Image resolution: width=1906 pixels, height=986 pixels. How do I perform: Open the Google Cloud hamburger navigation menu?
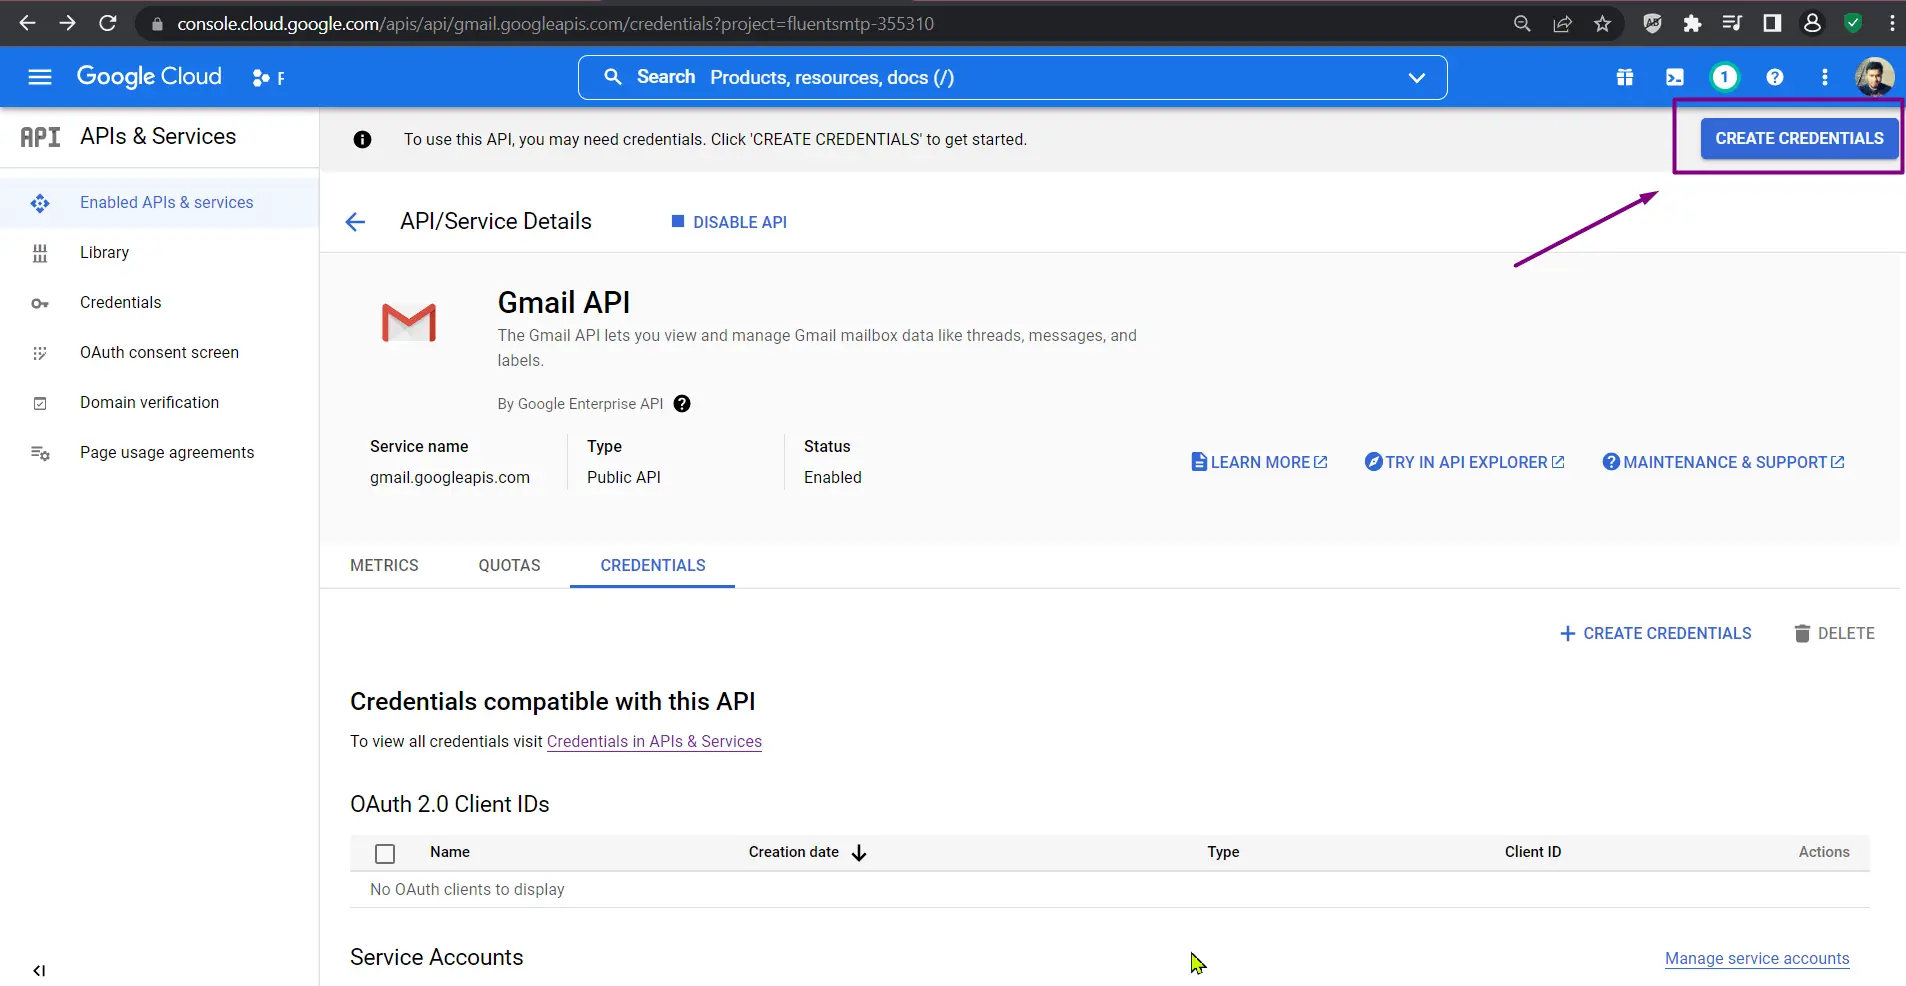click(x=40, y=77)
